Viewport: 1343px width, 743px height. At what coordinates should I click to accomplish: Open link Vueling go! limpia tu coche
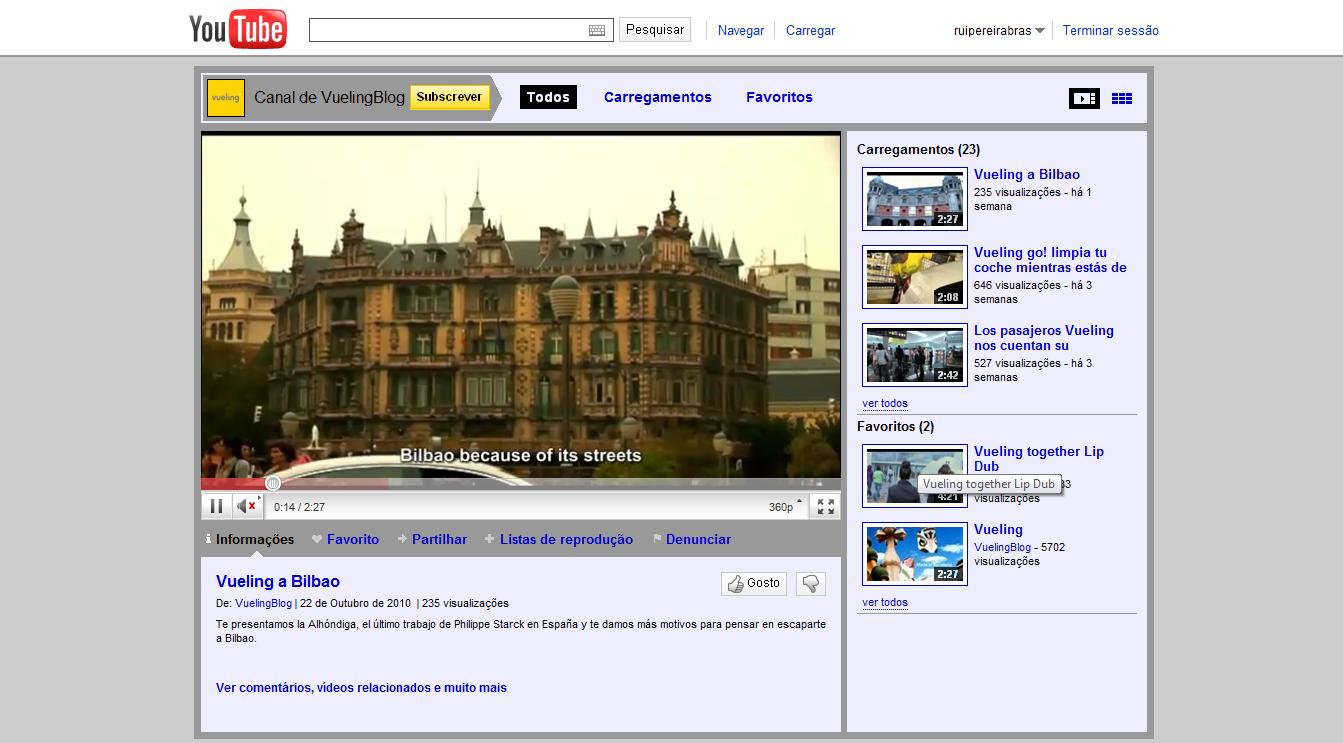pos(1050,260)
